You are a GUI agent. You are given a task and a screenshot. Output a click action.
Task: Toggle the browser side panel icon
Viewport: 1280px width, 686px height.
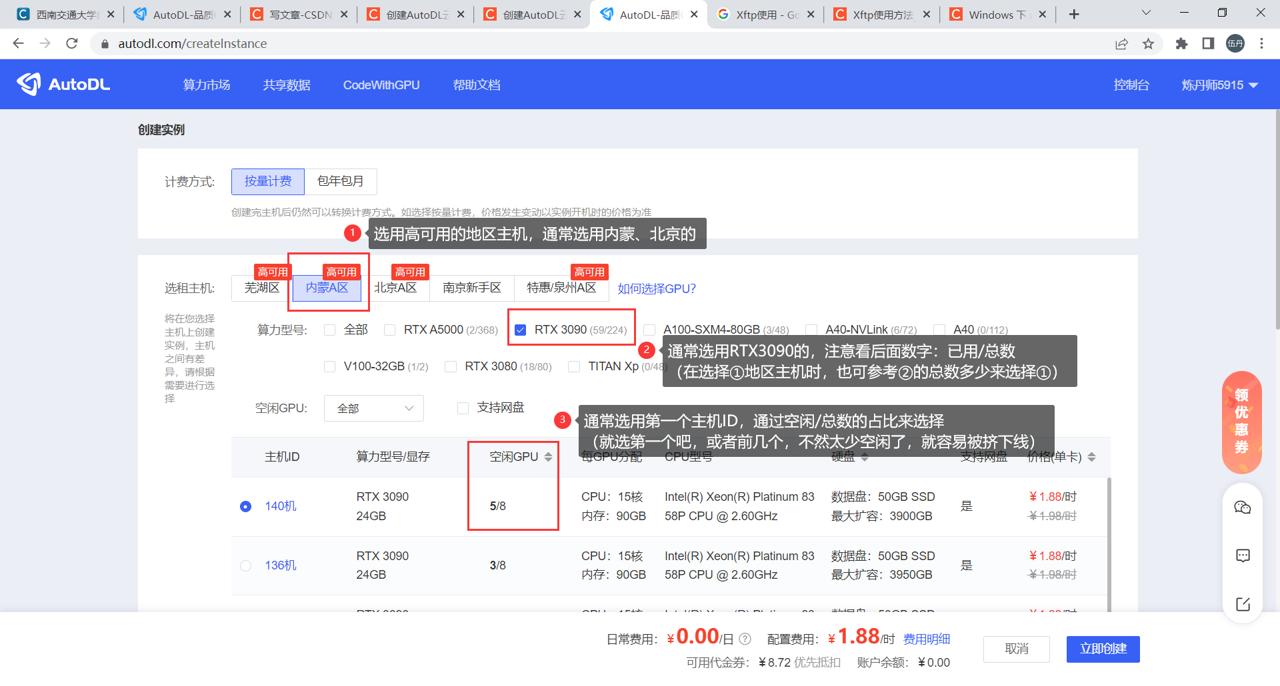point(1208,44)
